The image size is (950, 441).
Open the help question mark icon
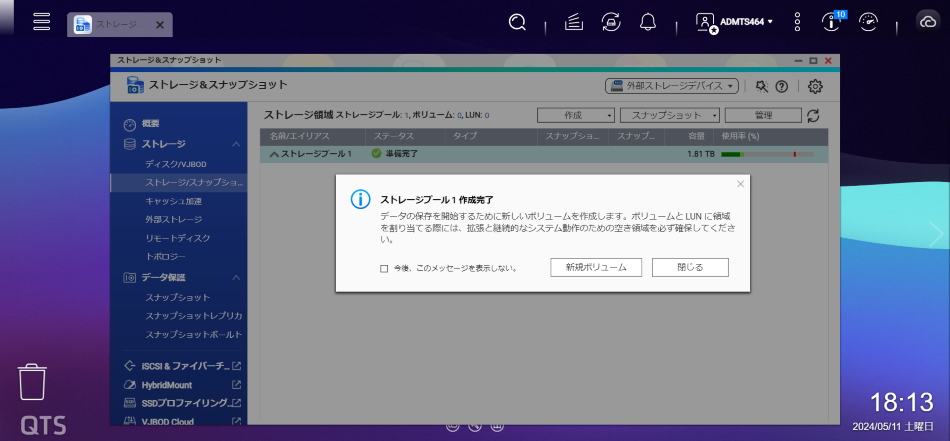pyautogui.click(x=781, y=87)
